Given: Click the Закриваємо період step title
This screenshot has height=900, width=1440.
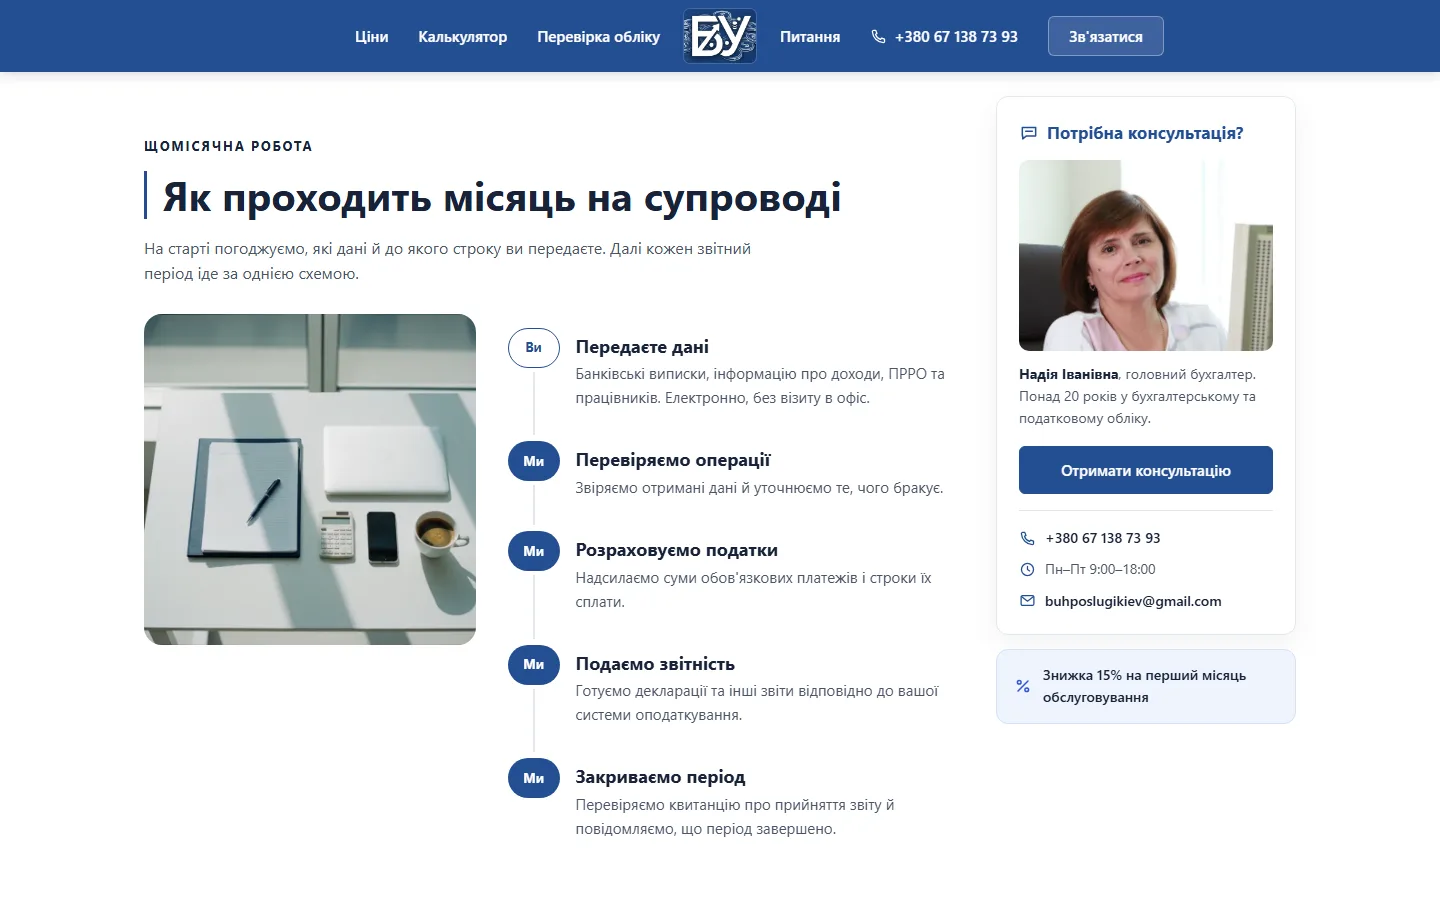Looking at the screenshot, I should 660,777.
